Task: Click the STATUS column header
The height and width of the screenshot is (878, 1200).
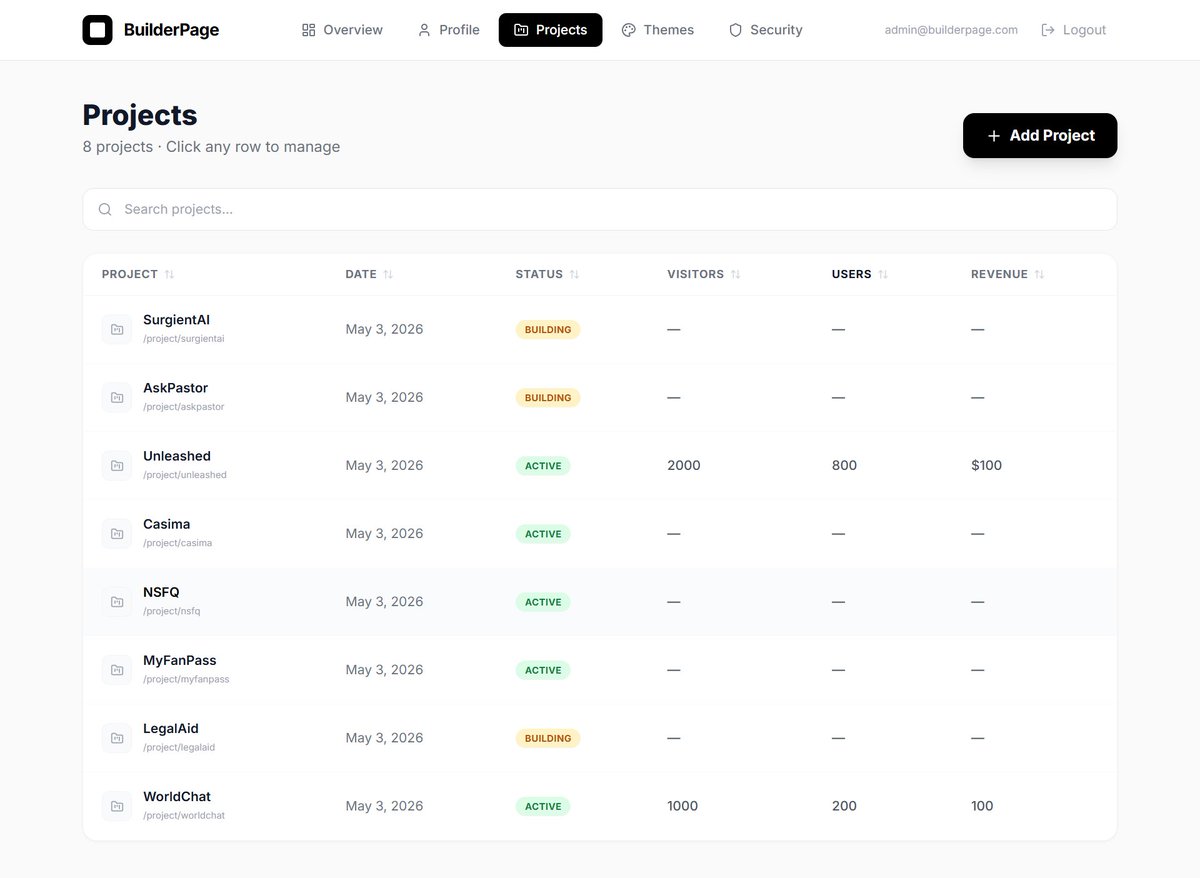Action: coord(539,274)
